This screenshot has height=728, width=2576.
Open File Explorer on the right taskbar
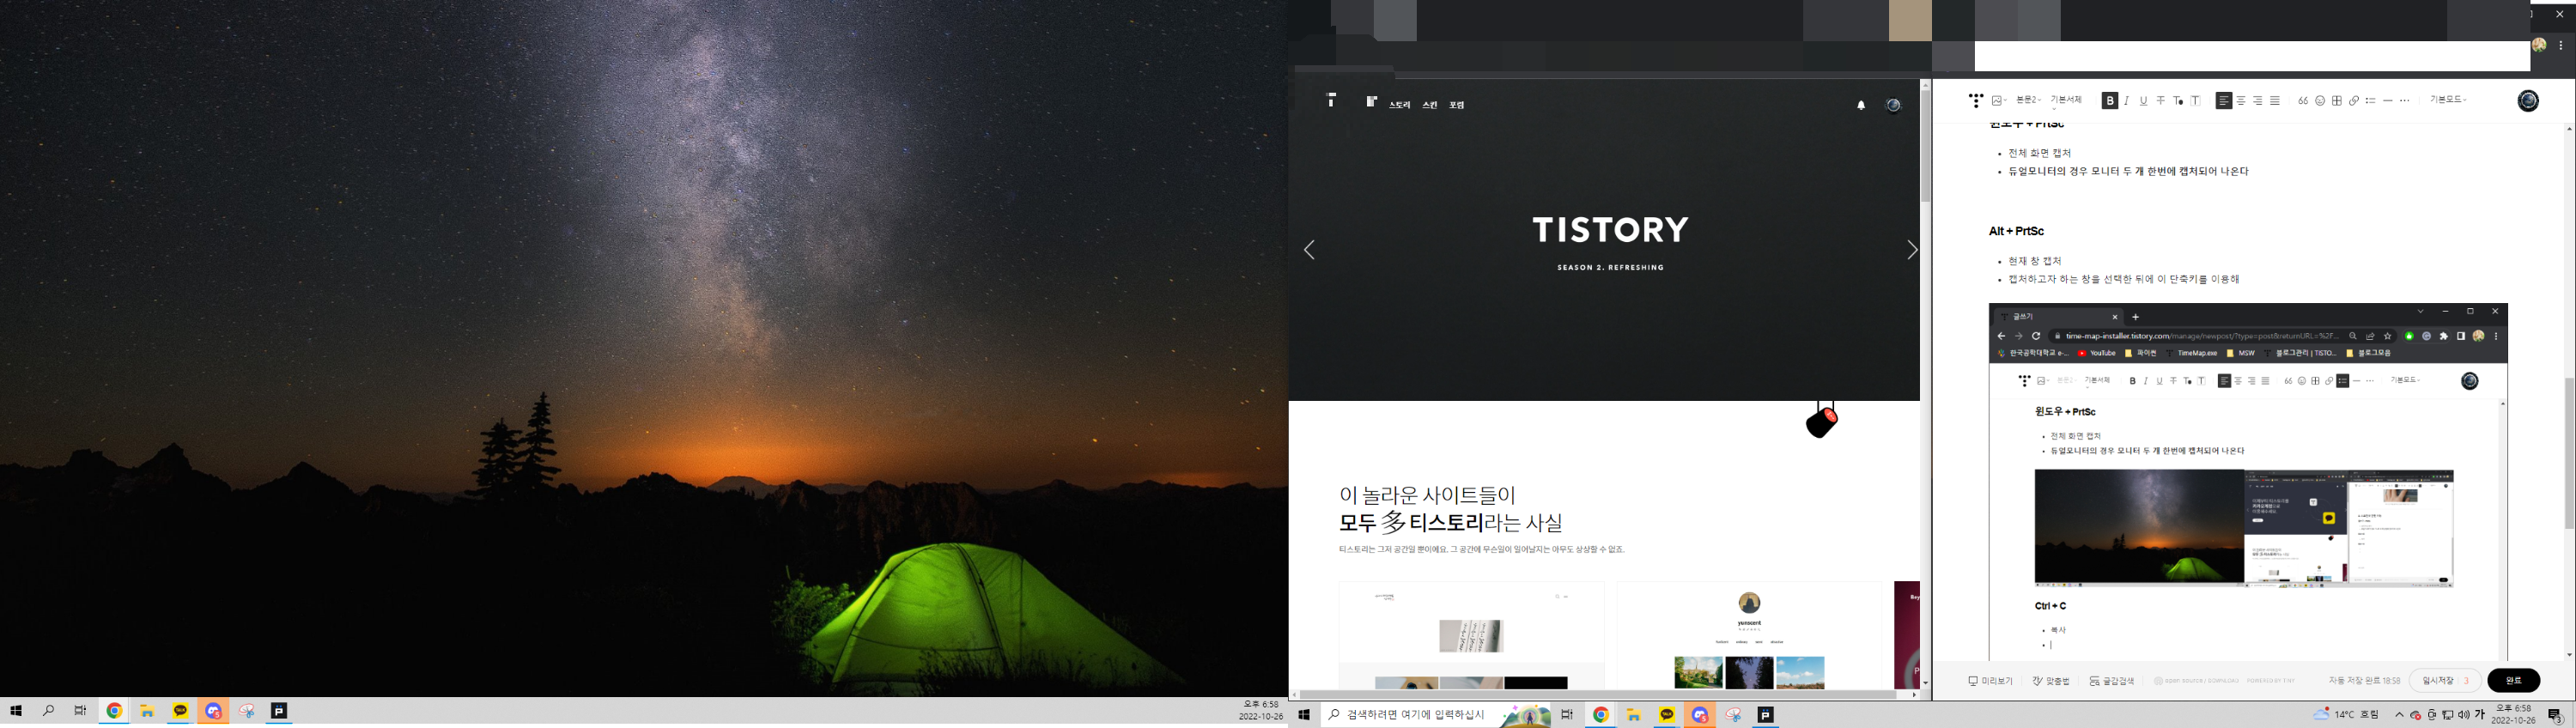(1634, 715)
